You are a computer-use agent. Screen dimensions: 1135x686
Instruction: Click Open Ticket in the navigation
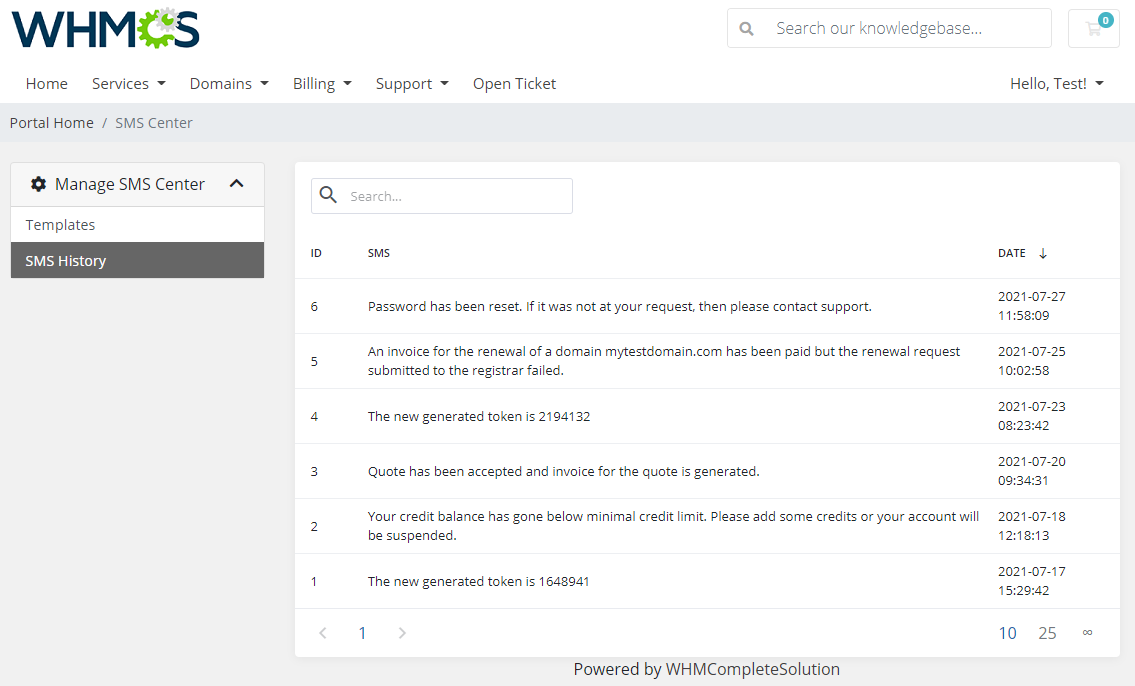[514, 83]
